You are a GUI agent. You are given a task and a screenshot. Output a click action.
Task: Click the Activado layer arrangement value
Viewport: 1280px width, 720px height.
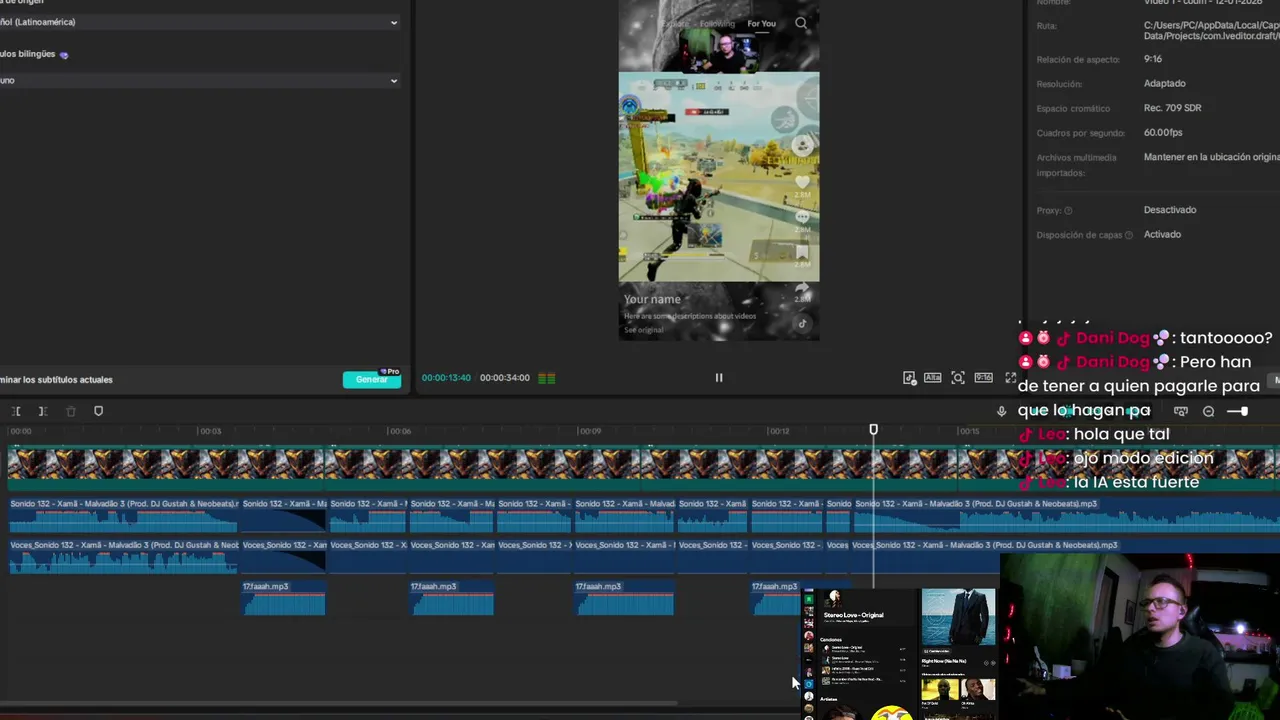(x=1162, y=235)
